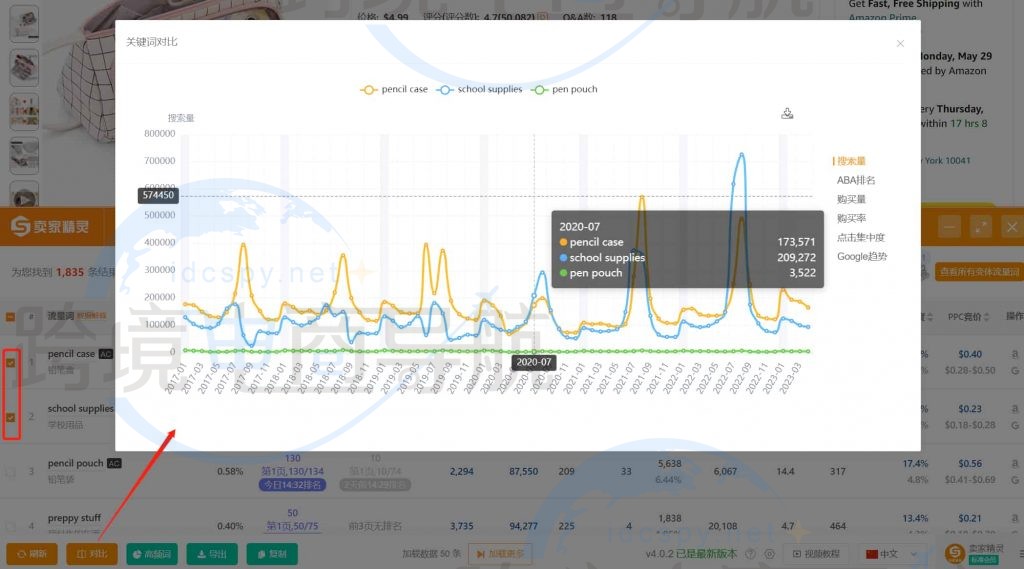This screenshot has width=1024, height=569.
Task: Uncheck the pencil case row checkbox
Action: point(11,363)
